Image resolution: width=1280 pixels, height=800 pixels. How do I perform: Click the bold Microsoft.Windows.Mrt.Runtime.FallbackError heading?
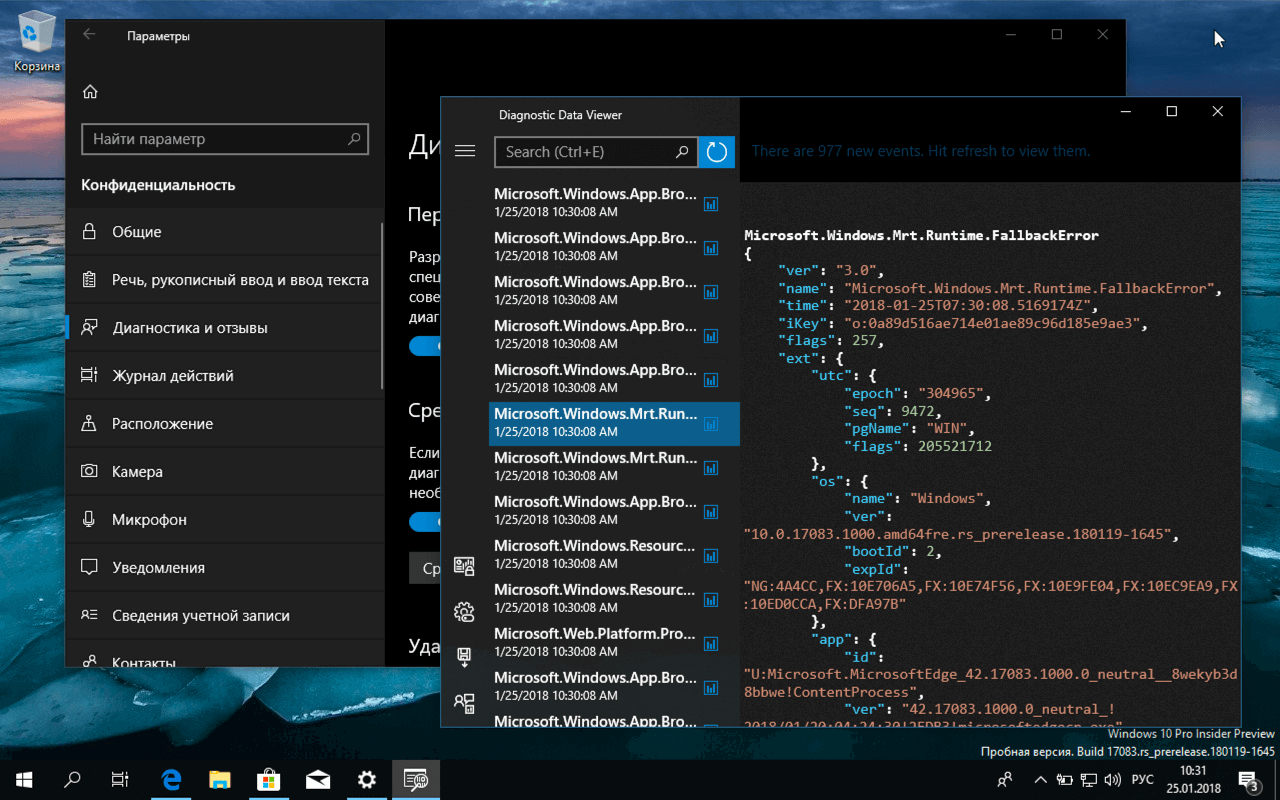coord(921,236)
